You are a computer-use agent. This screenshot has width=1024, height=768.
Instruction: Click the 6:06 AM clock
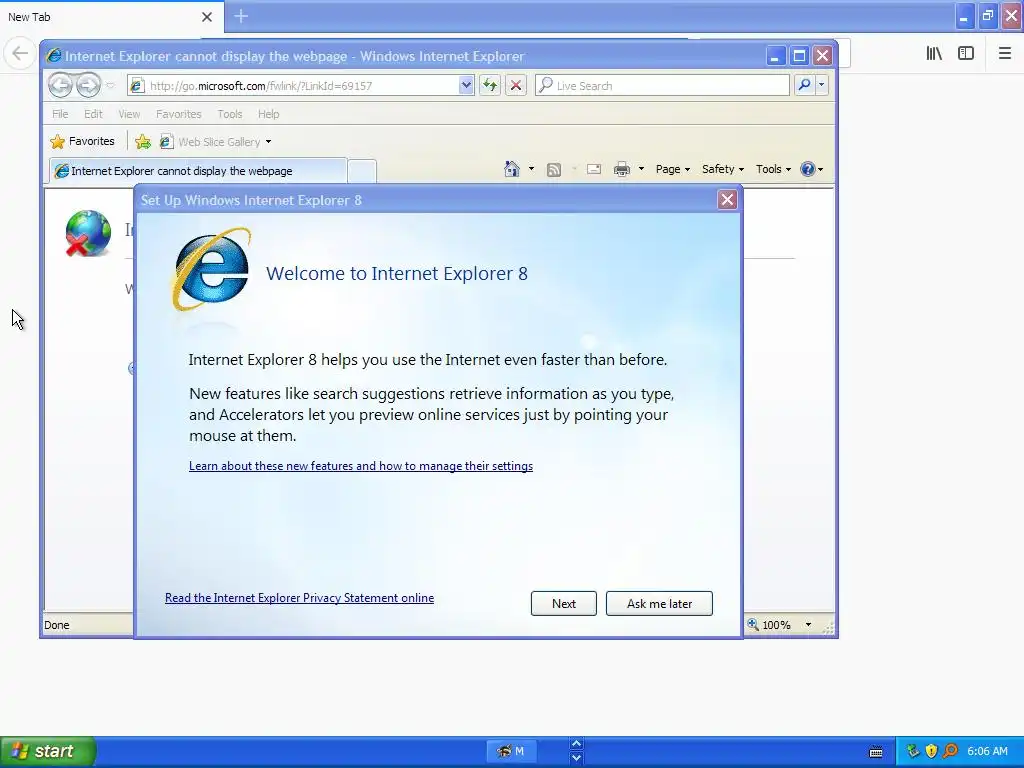click(987, 751)
